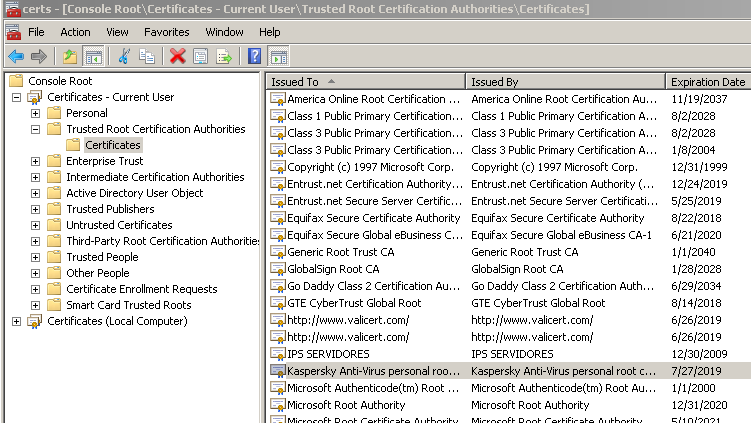Expand Intermediate Certification Authorities node
The height and width of the screenshot is (423, 751).
35,177
